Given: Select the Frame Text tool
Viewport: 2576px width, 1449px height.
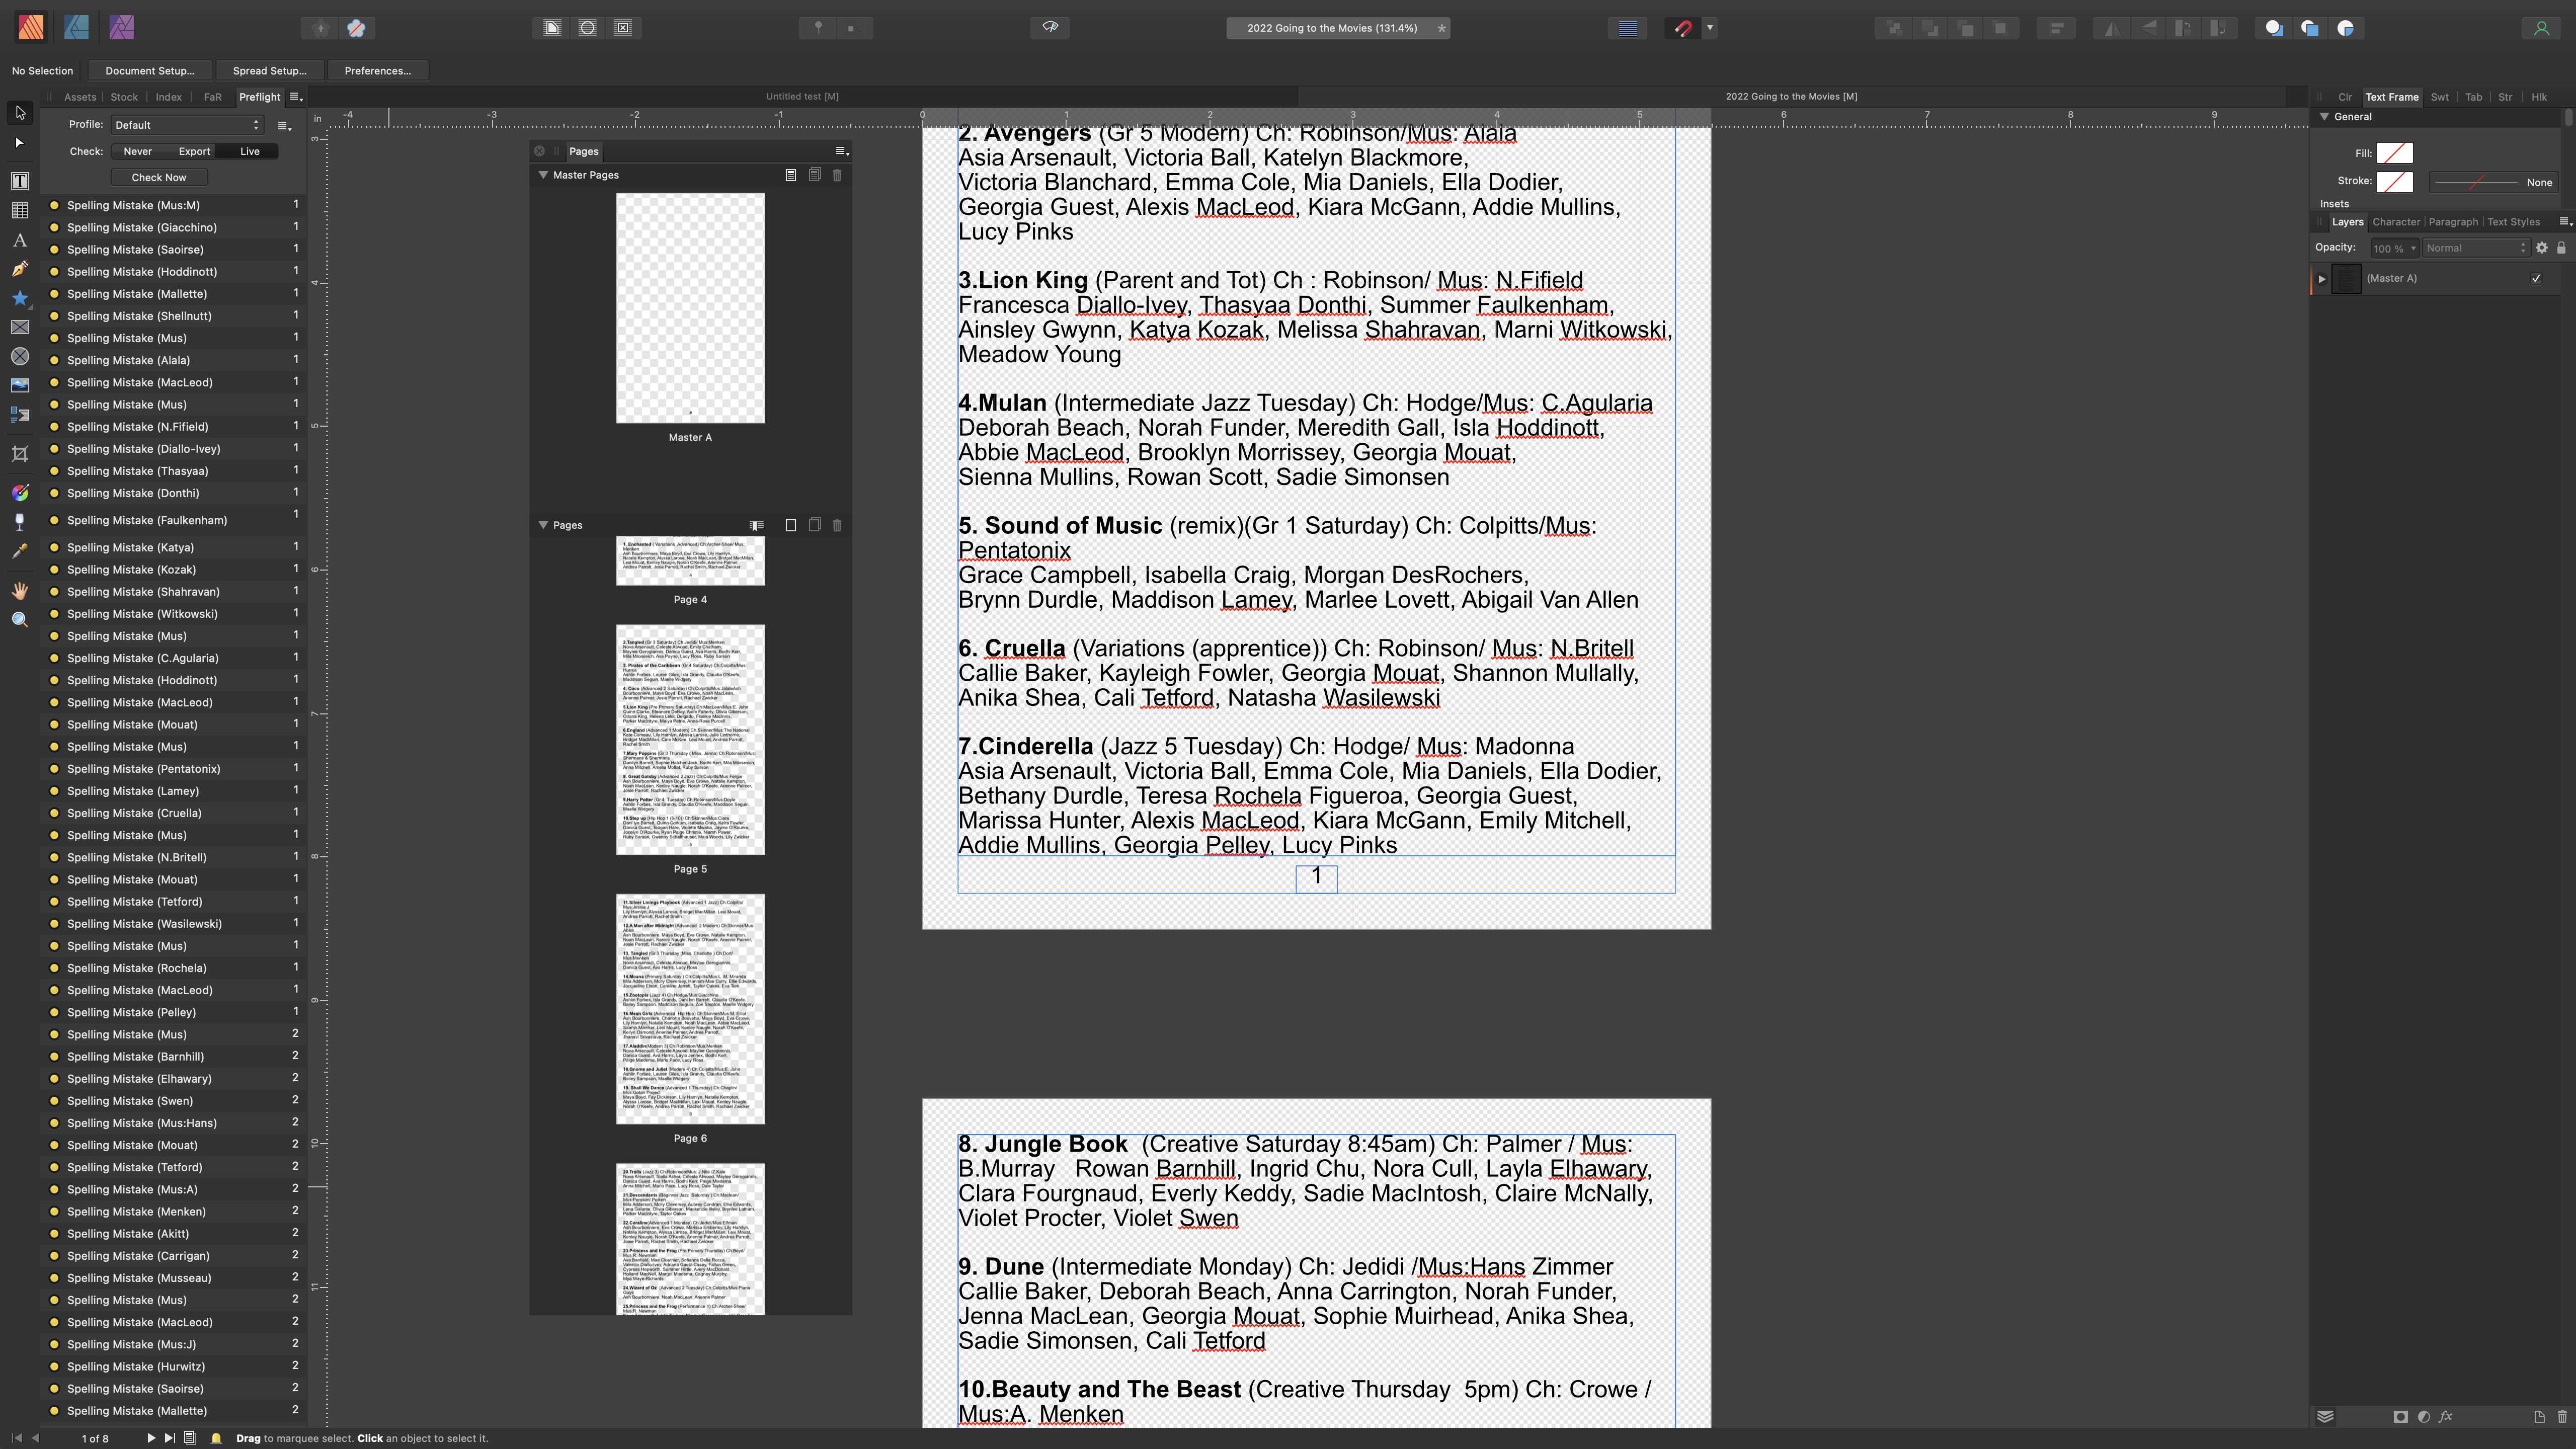Looking at the screenshot, I should pos(19,181).
